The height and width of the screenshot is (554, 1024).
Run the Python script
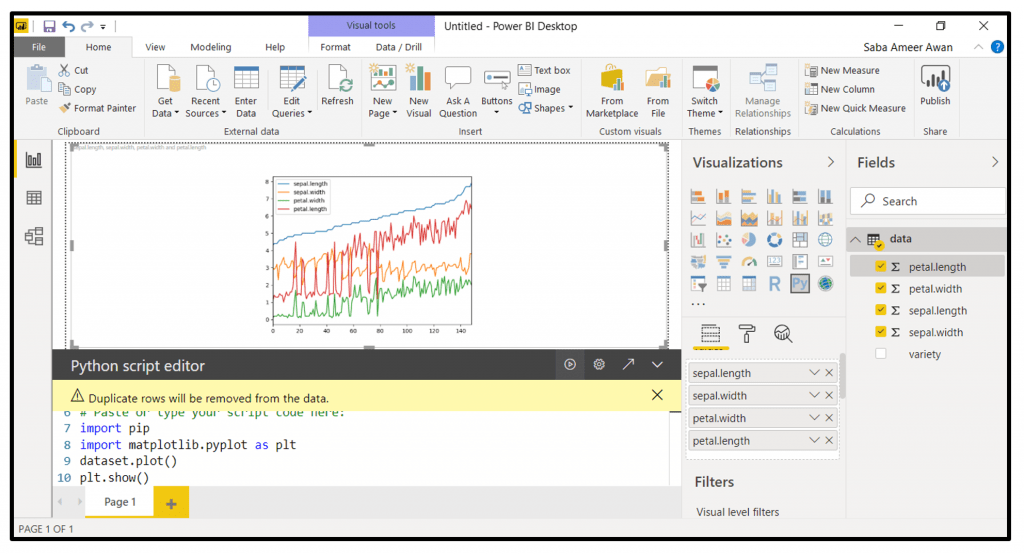(x=570, y=365)
